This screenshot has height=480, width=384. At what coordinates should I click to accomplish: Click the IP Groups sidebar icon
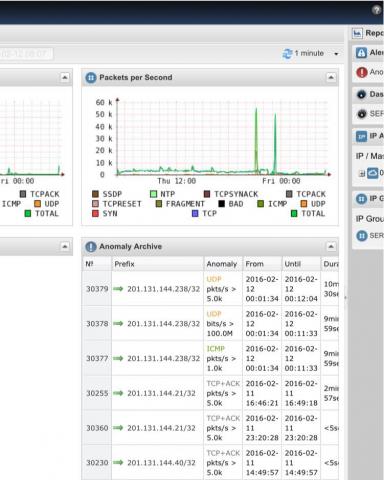click(x=361, y=199)
